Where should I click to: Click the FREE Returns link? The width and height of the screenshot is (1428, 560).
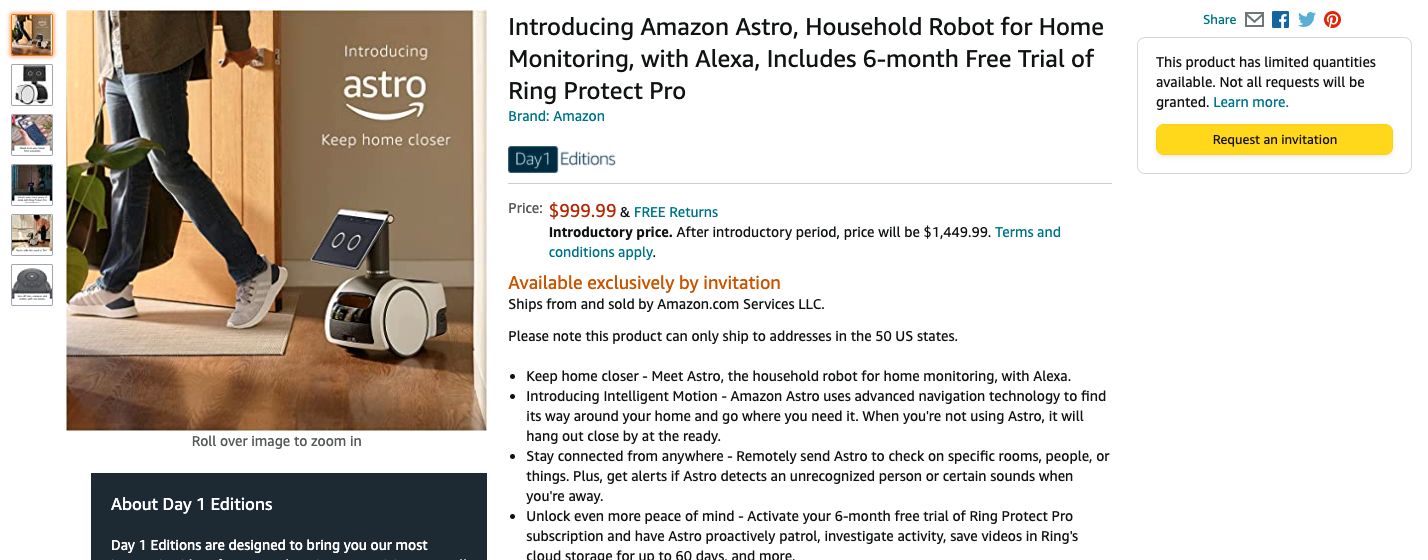pos(676,212)
